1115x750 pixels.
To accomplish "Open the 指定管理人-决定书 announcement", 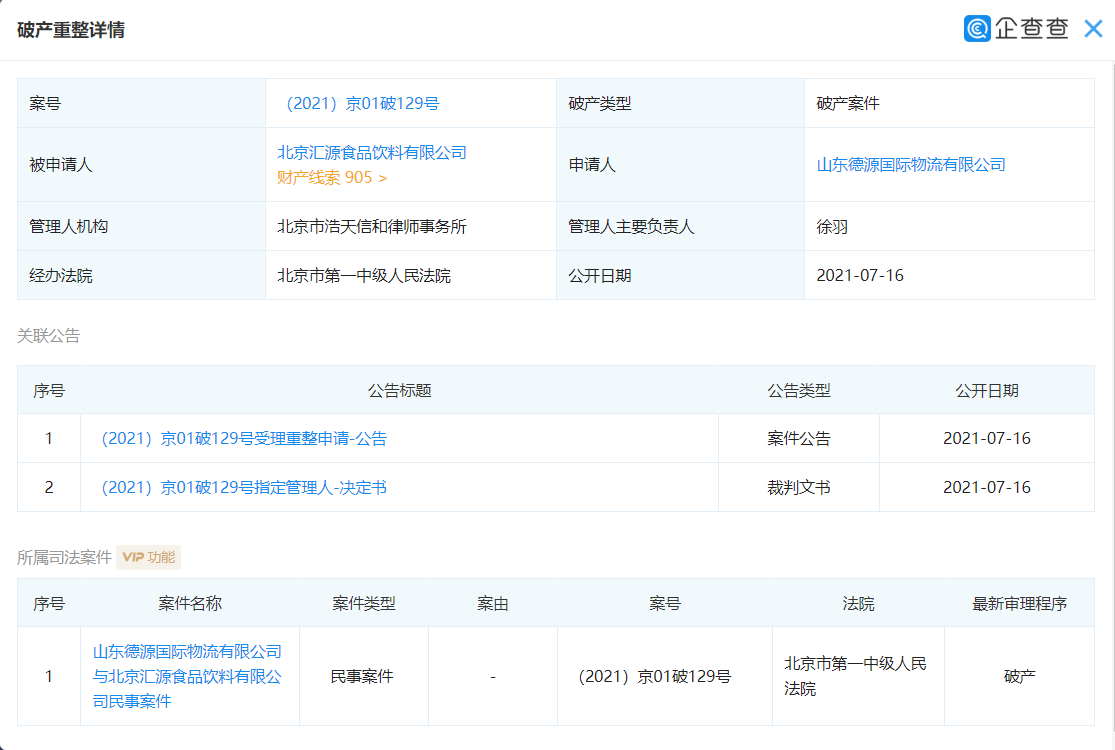I will click(243, 487).
